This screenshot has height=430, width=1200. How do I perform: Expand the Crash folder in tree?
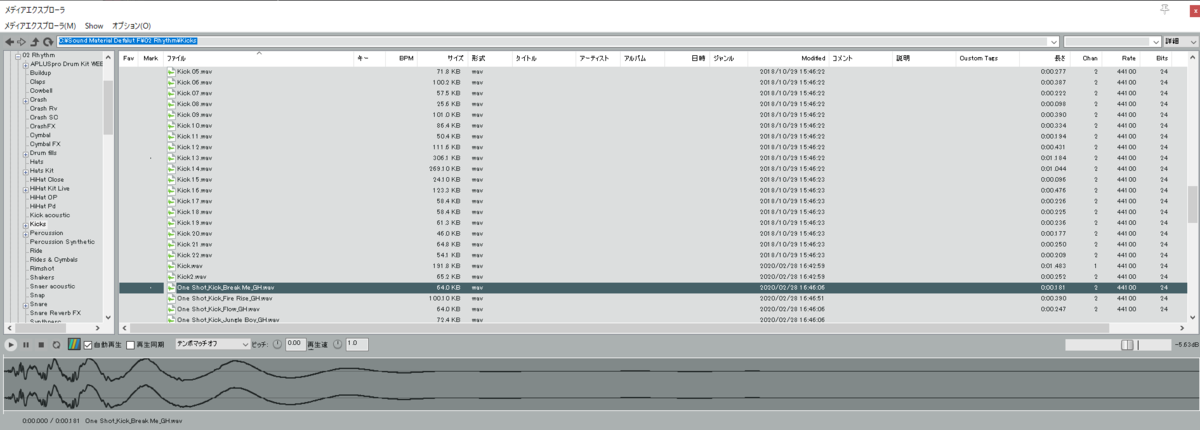coord(25,100)
